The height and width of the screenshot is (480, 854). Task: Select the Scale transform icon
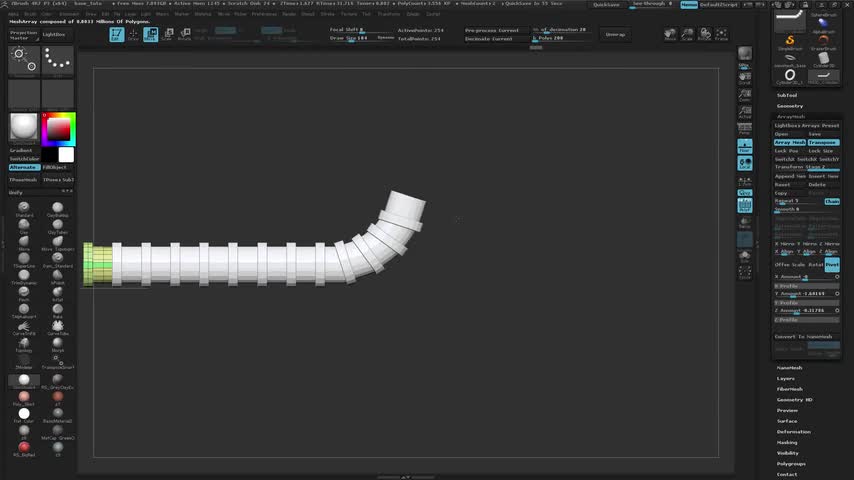point(168,34)
